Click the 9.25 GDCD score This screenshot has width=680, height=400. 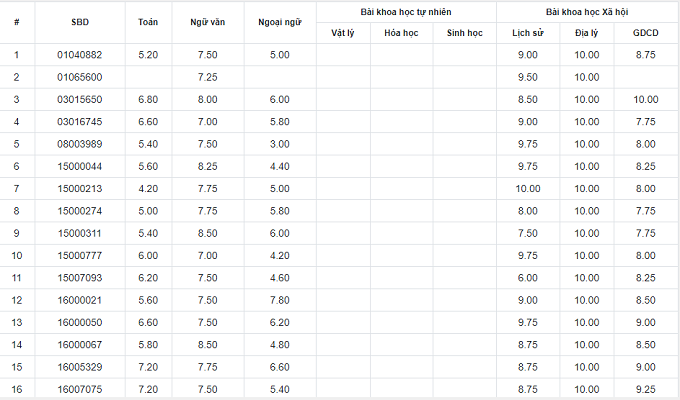click(x=645, y=388)
